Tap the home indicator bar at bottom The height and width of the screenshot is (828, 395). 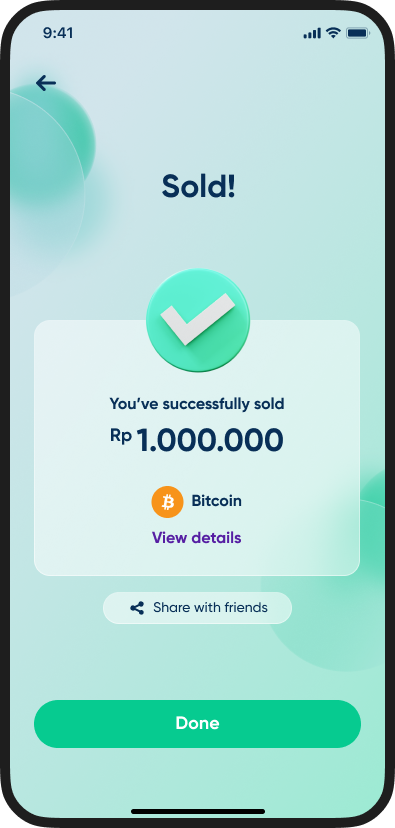pyautogui.click(x=198, y=812)
